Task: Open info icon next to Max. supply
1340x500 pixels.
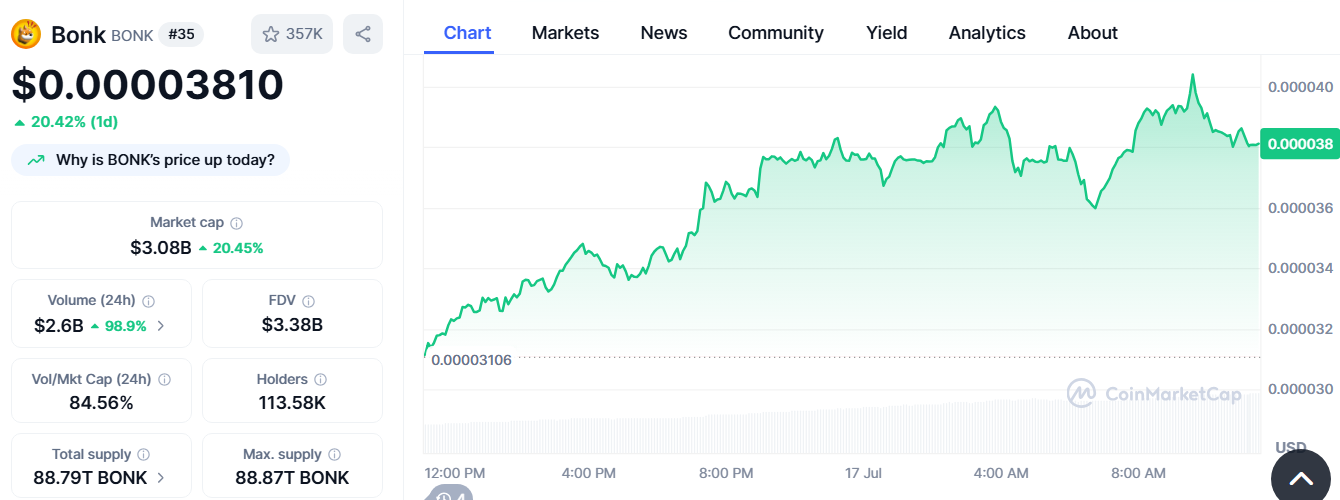Action: [x=334, y=455]
